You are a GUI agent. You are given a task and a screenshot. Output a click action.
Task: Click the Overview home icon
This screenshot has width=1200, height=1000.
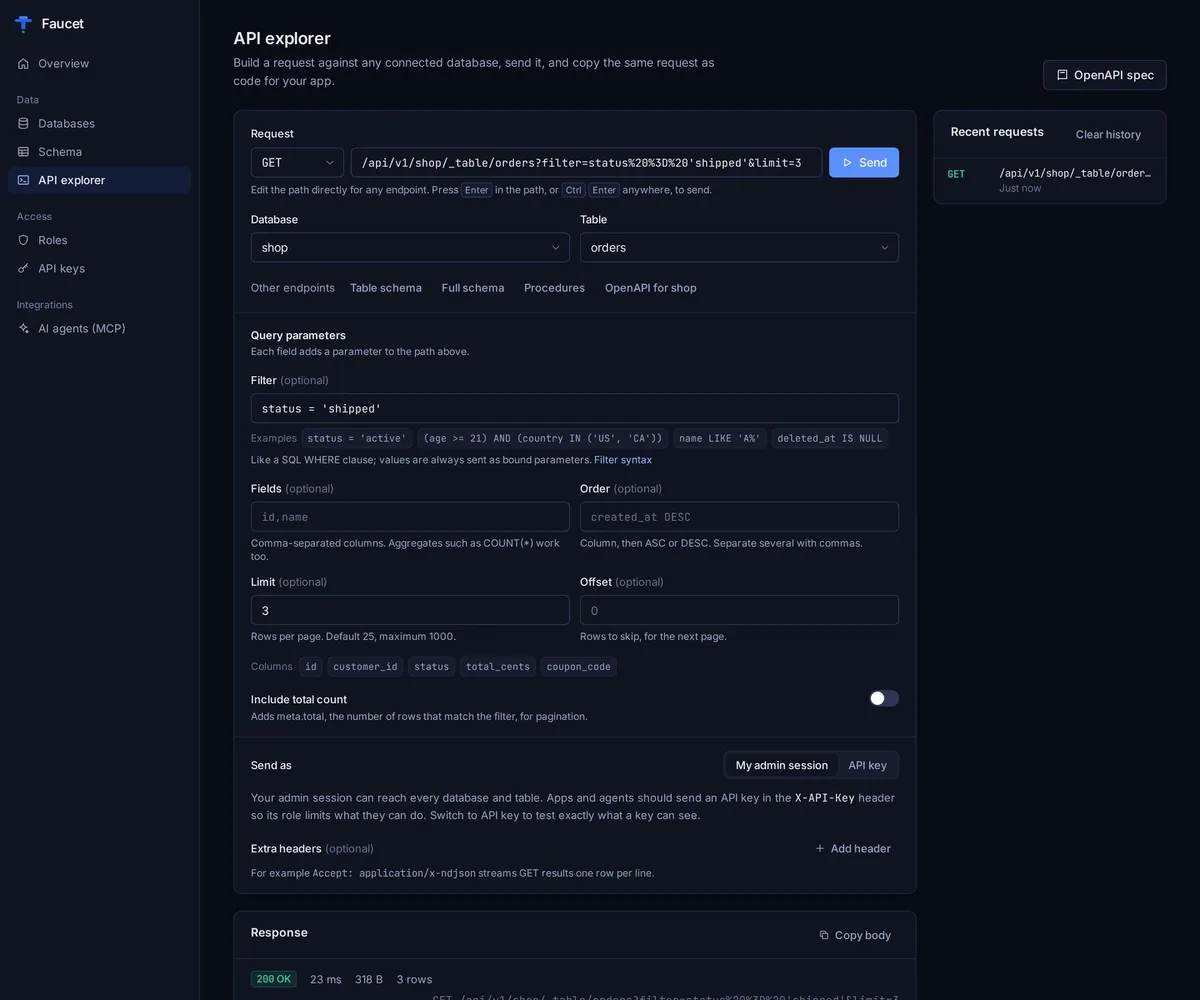click(23, 63)
